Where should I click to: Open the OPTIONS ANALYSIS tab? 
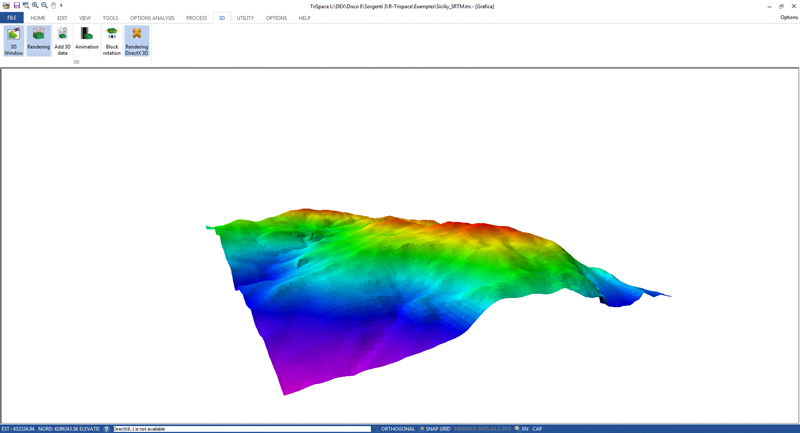pyautogui.click(x=152, y=18)
